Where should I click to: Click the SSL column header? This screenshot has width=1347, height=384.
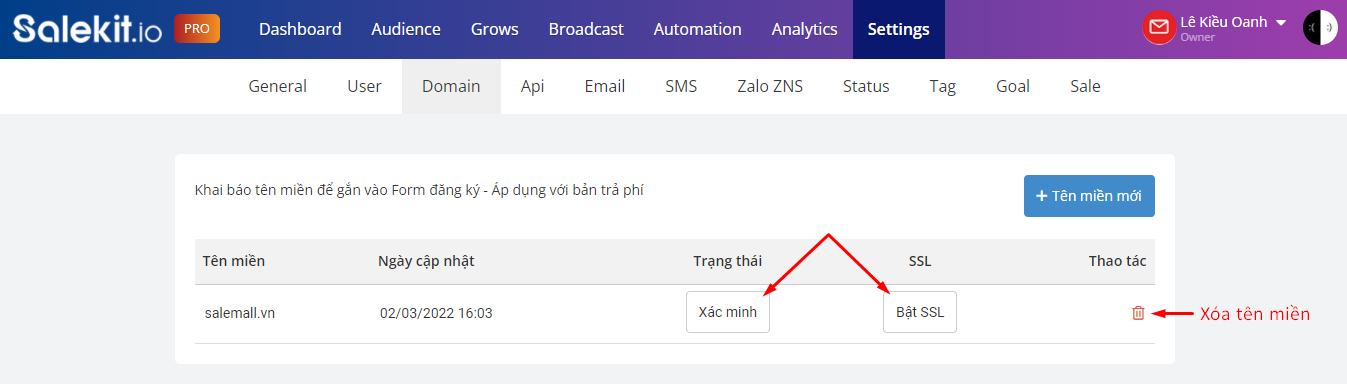click(x=920, y=261)
